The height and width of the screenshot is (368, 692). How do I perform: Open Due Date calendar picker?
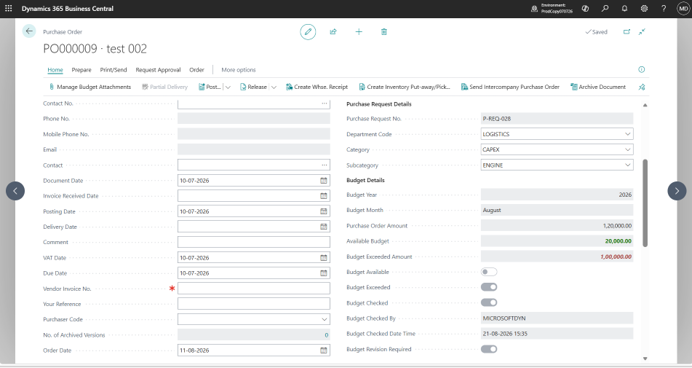323,273
